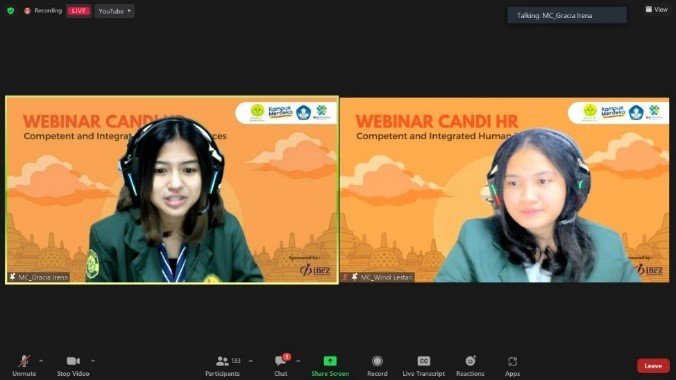Expand audio options arrow next to Unmute
The height and width of the screenshot is (380, 676).
pyautogui.click(x=41, y=361)
